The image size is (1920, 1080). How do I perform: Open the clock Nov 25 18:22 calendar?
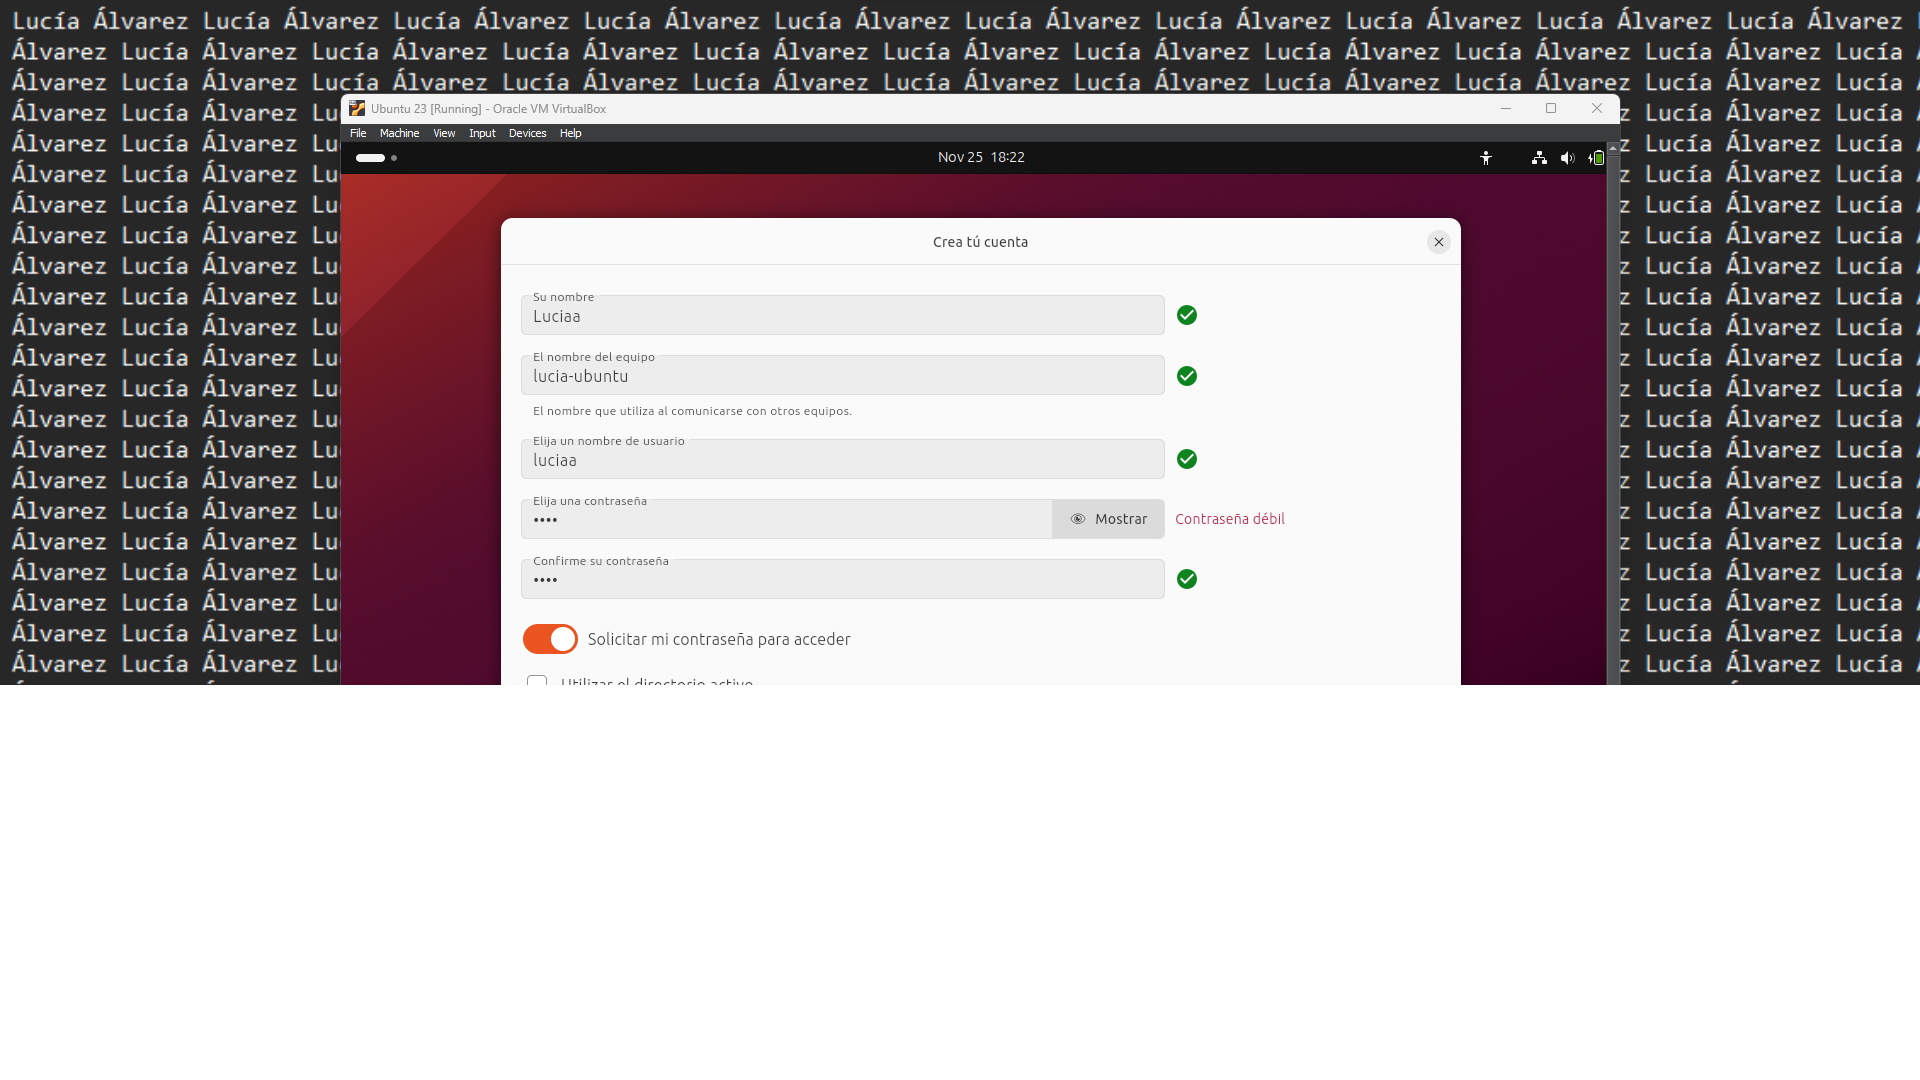pos(980,158)
